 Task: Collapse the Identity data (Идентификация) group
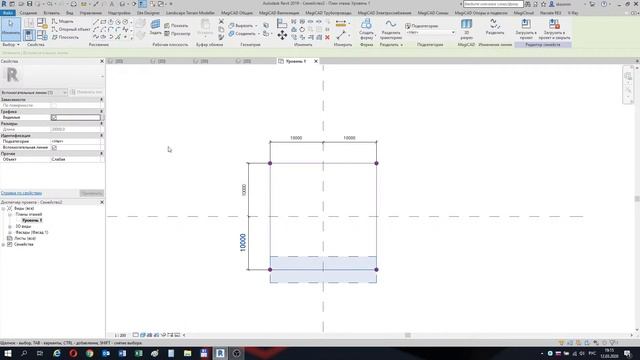point(101,136)
